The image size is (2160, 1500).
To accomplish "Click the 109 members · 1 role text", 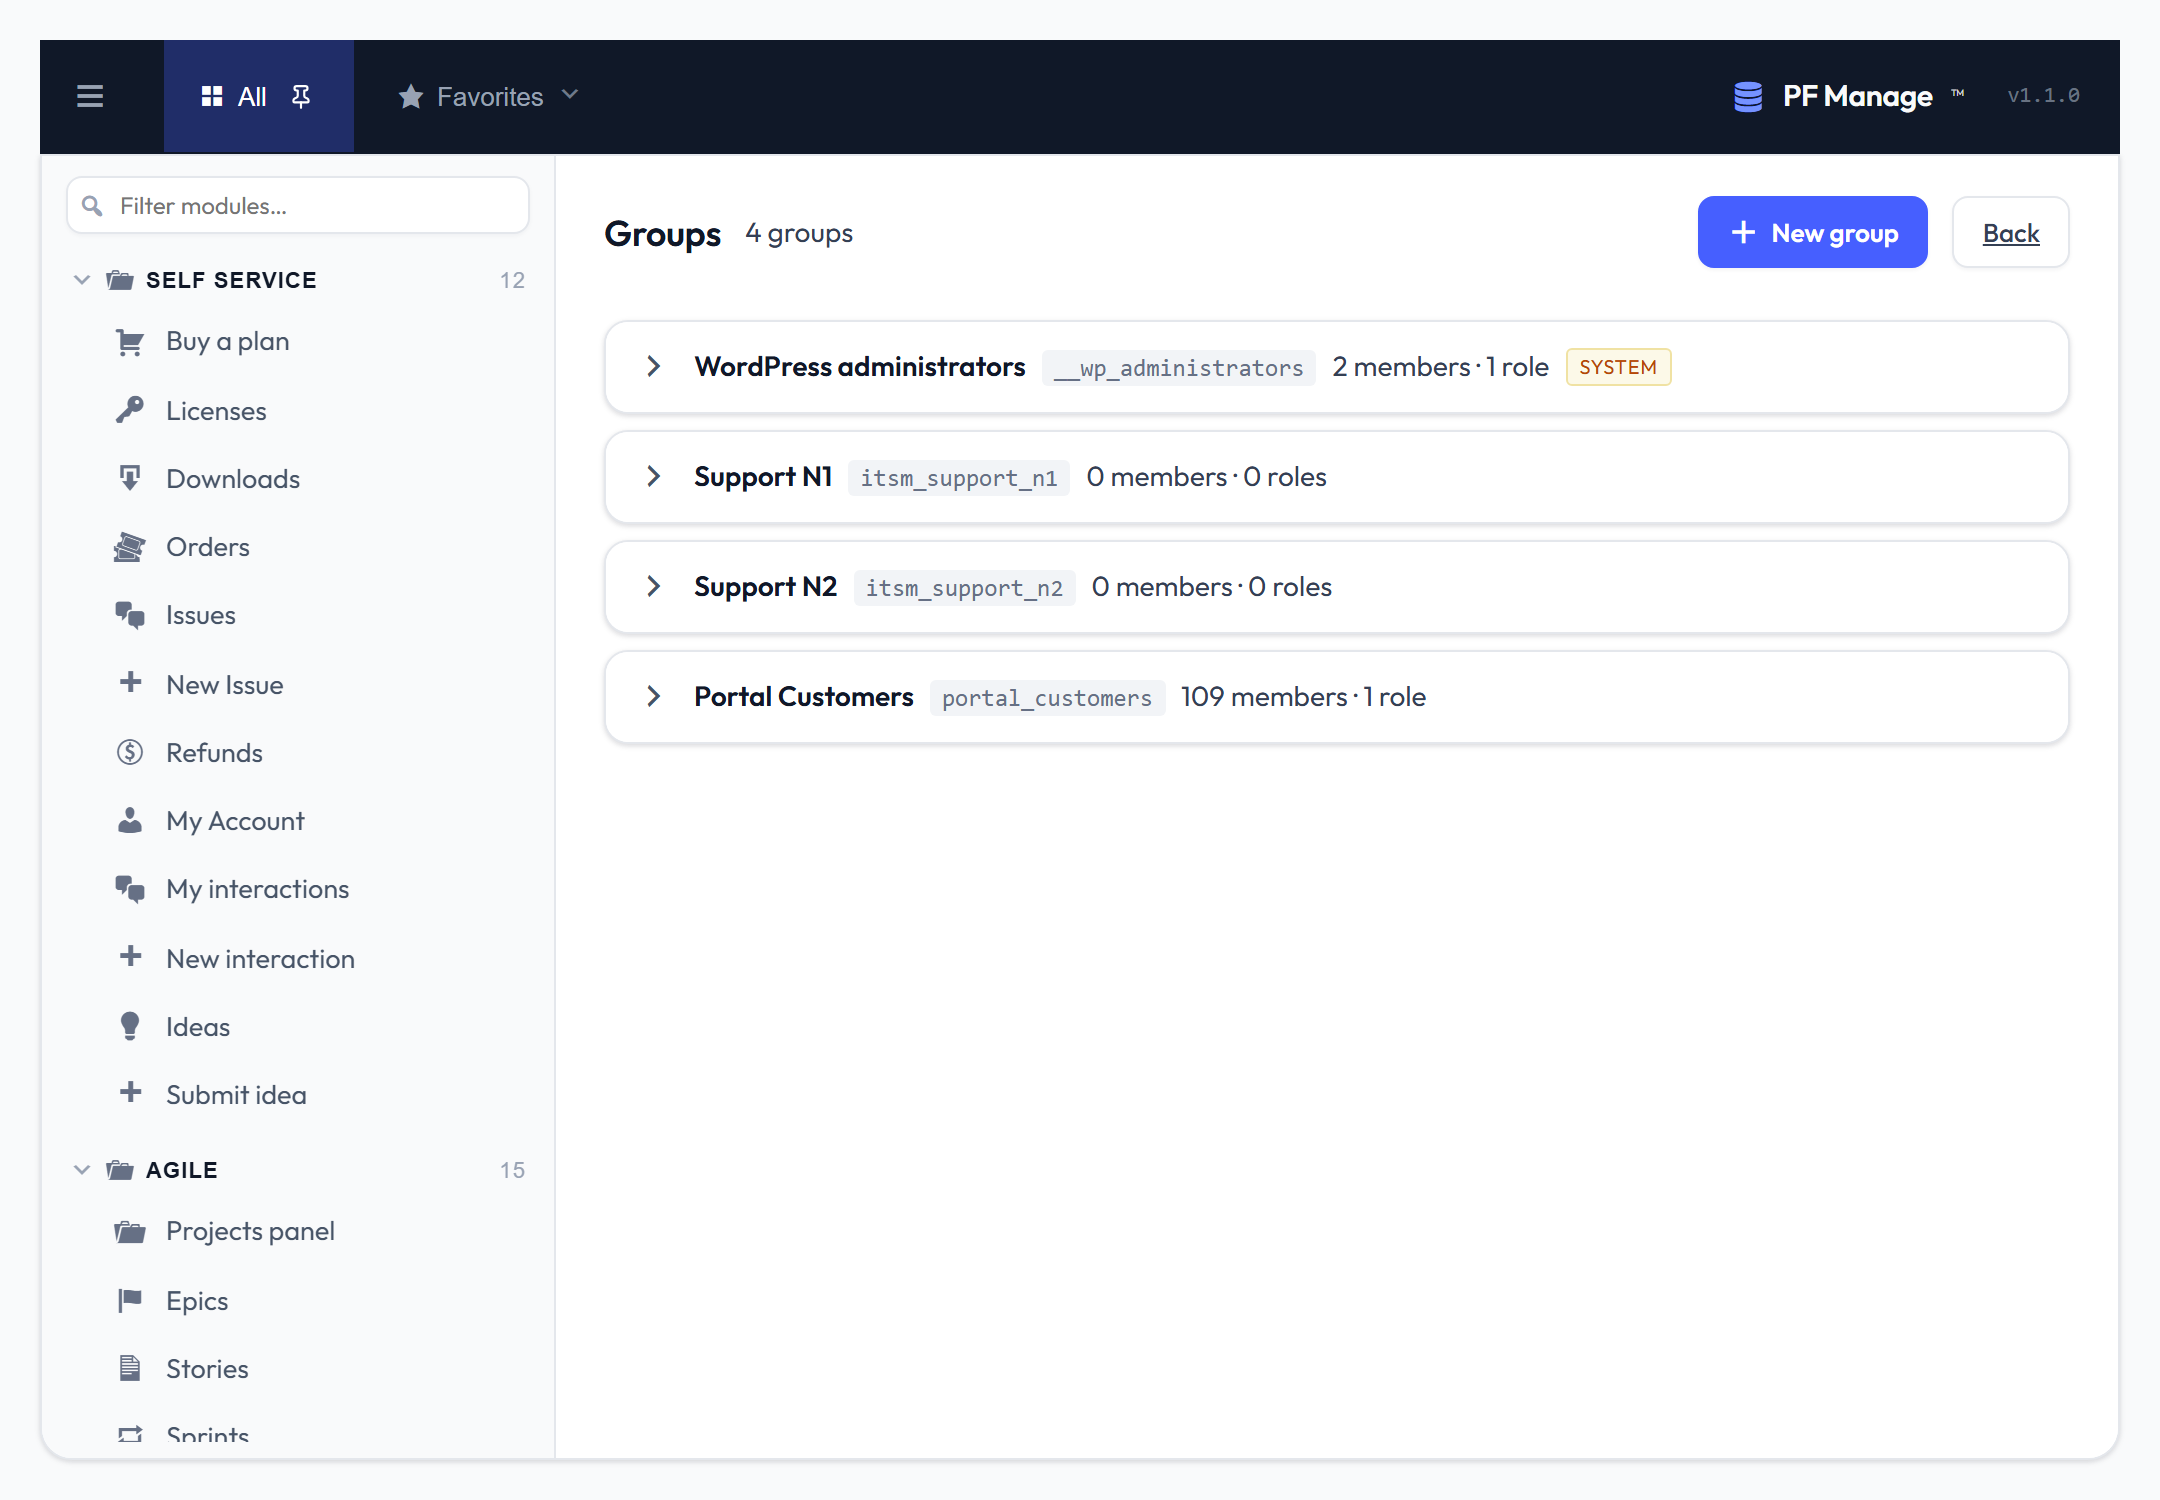I will [x=1303, y=697].
